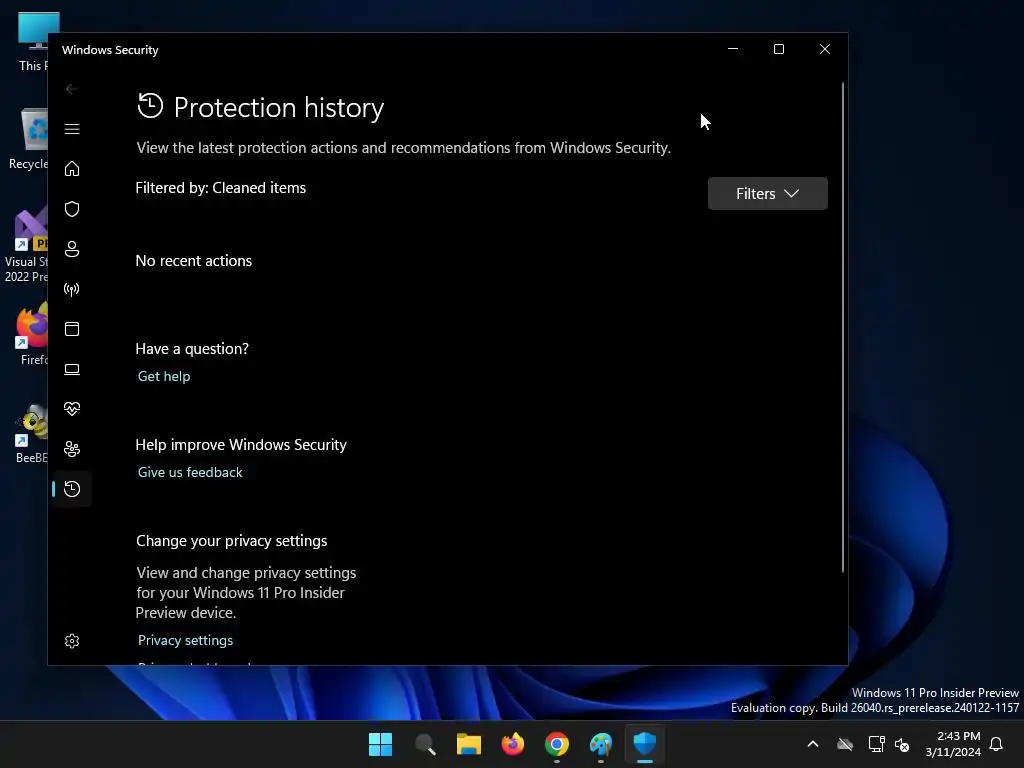Screen dimensions: 1024x768
Task: Select the Recycle Bin desktop icon
Action: pos(29,139)
